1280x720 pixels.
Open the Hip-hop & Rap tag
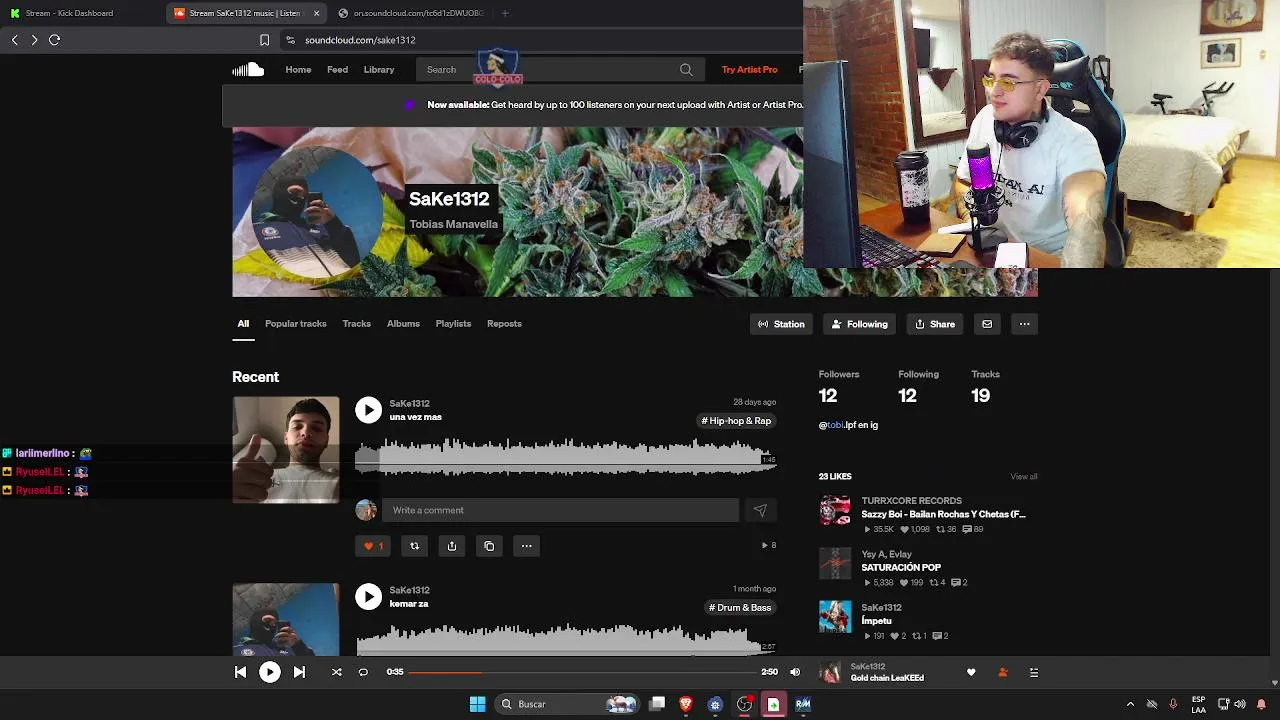pos(736,421)
